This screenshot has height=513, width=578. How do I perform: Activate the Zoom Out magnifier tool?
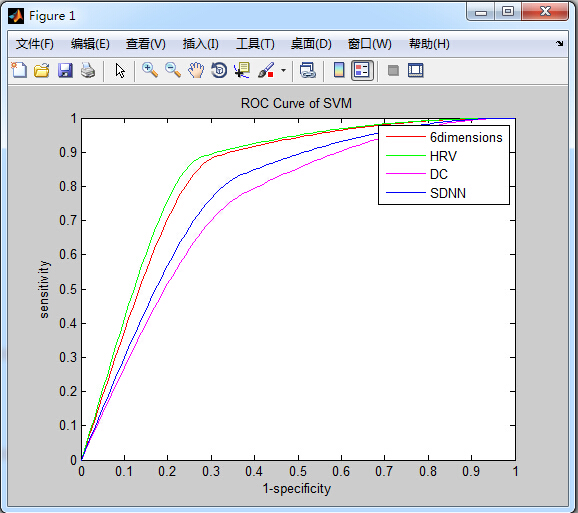coord(173,70)
